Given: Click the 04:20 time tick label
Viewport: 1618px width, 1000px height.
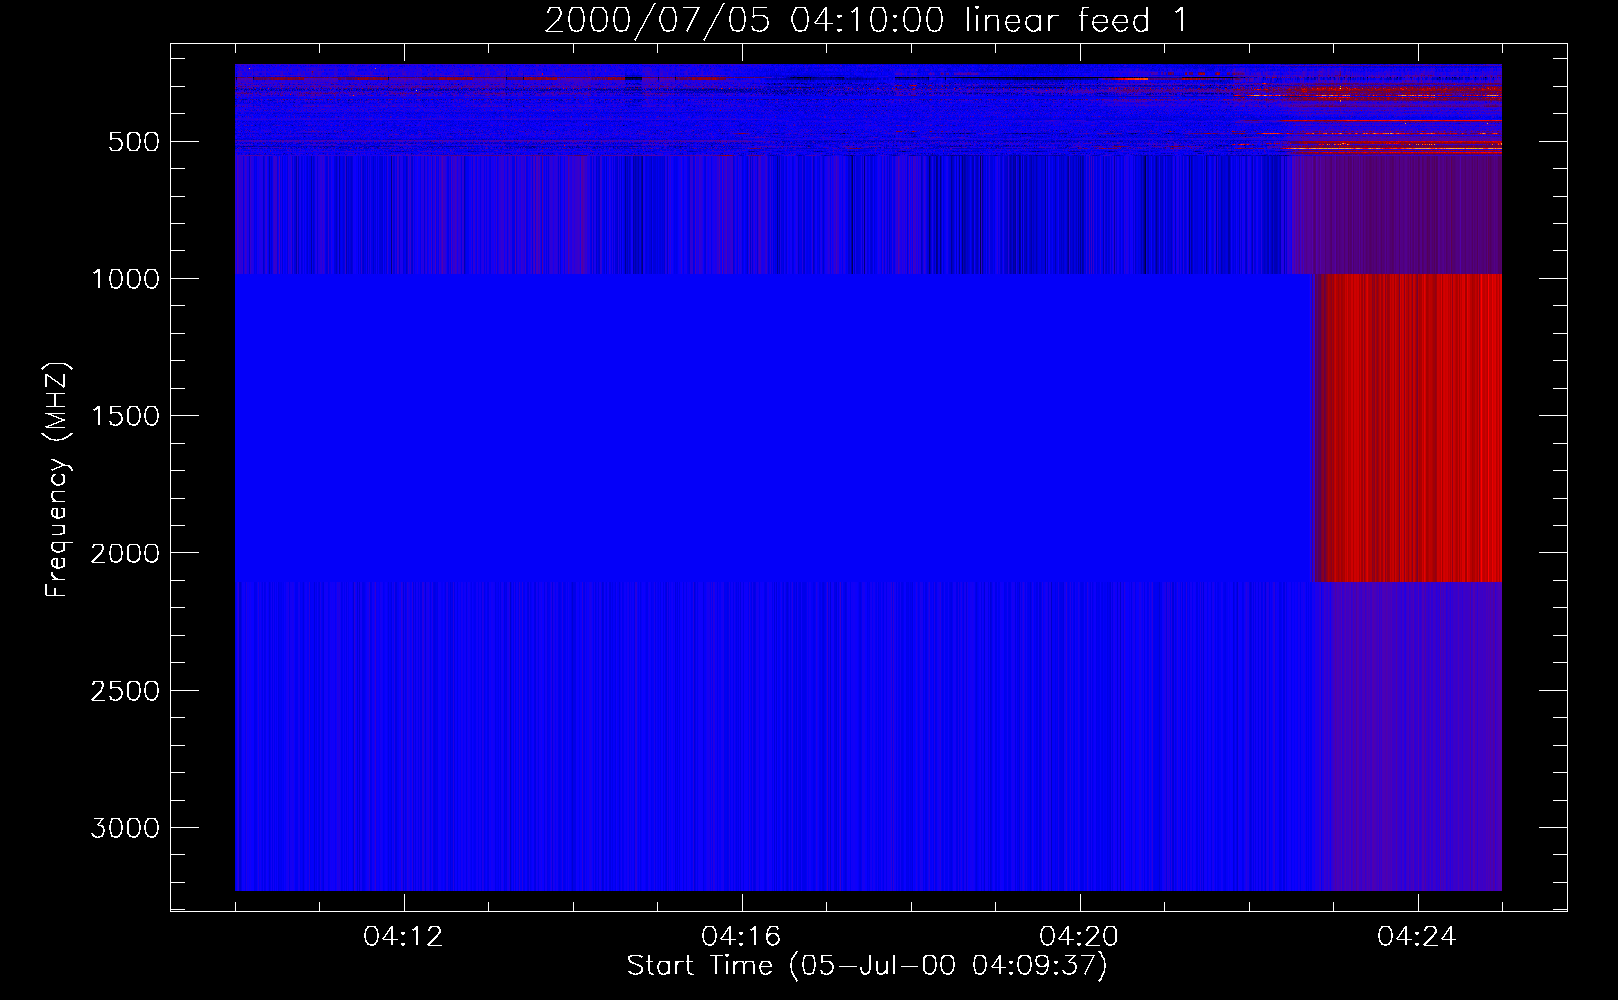Looking at the screenshot, I should coord(1080,937).
